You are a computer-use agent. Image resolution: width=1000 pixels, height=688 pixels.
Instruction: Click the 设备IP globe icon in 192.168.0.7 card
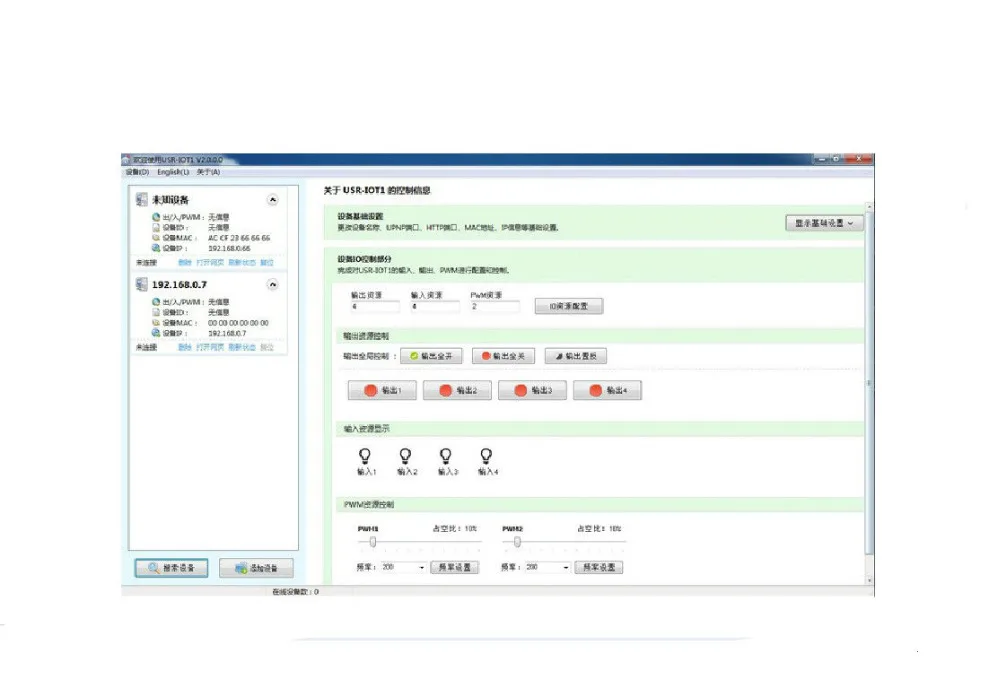click(x=156, y=332)
